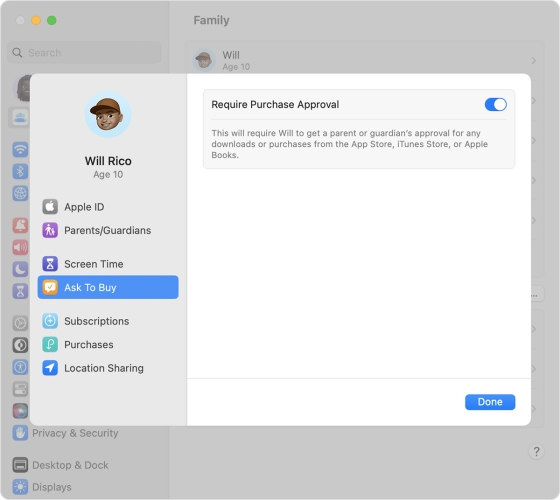Click the Privacy & Security hand icon
This screenshot has height=500, width=560.
20,433
